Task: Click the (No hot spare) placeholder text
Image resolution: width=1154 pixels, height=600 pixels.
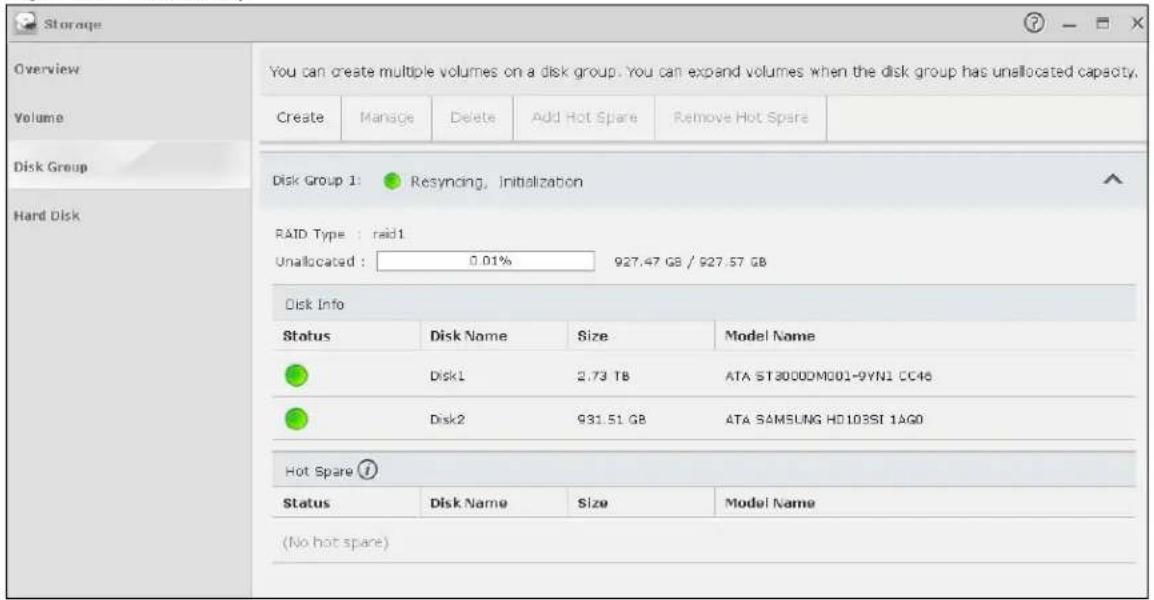Action: (x=335, y=542)
